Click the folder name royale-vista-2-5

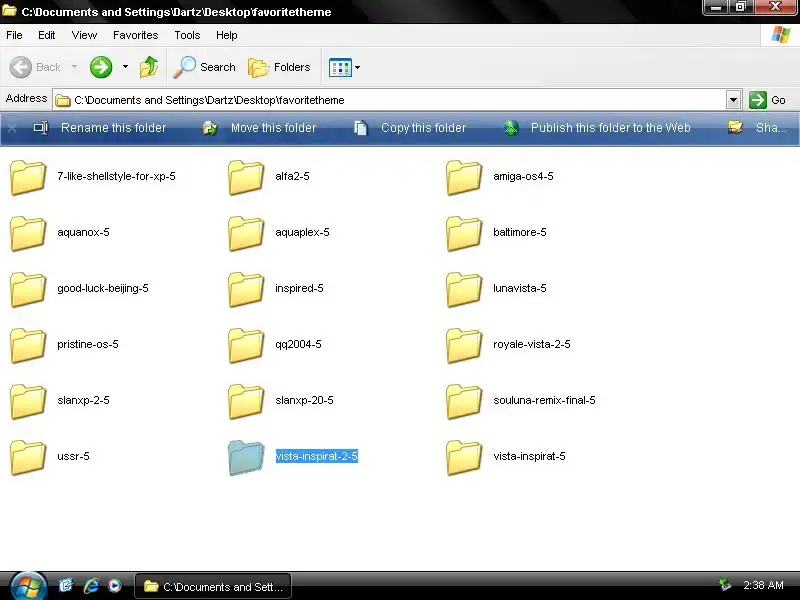point(532,344)
